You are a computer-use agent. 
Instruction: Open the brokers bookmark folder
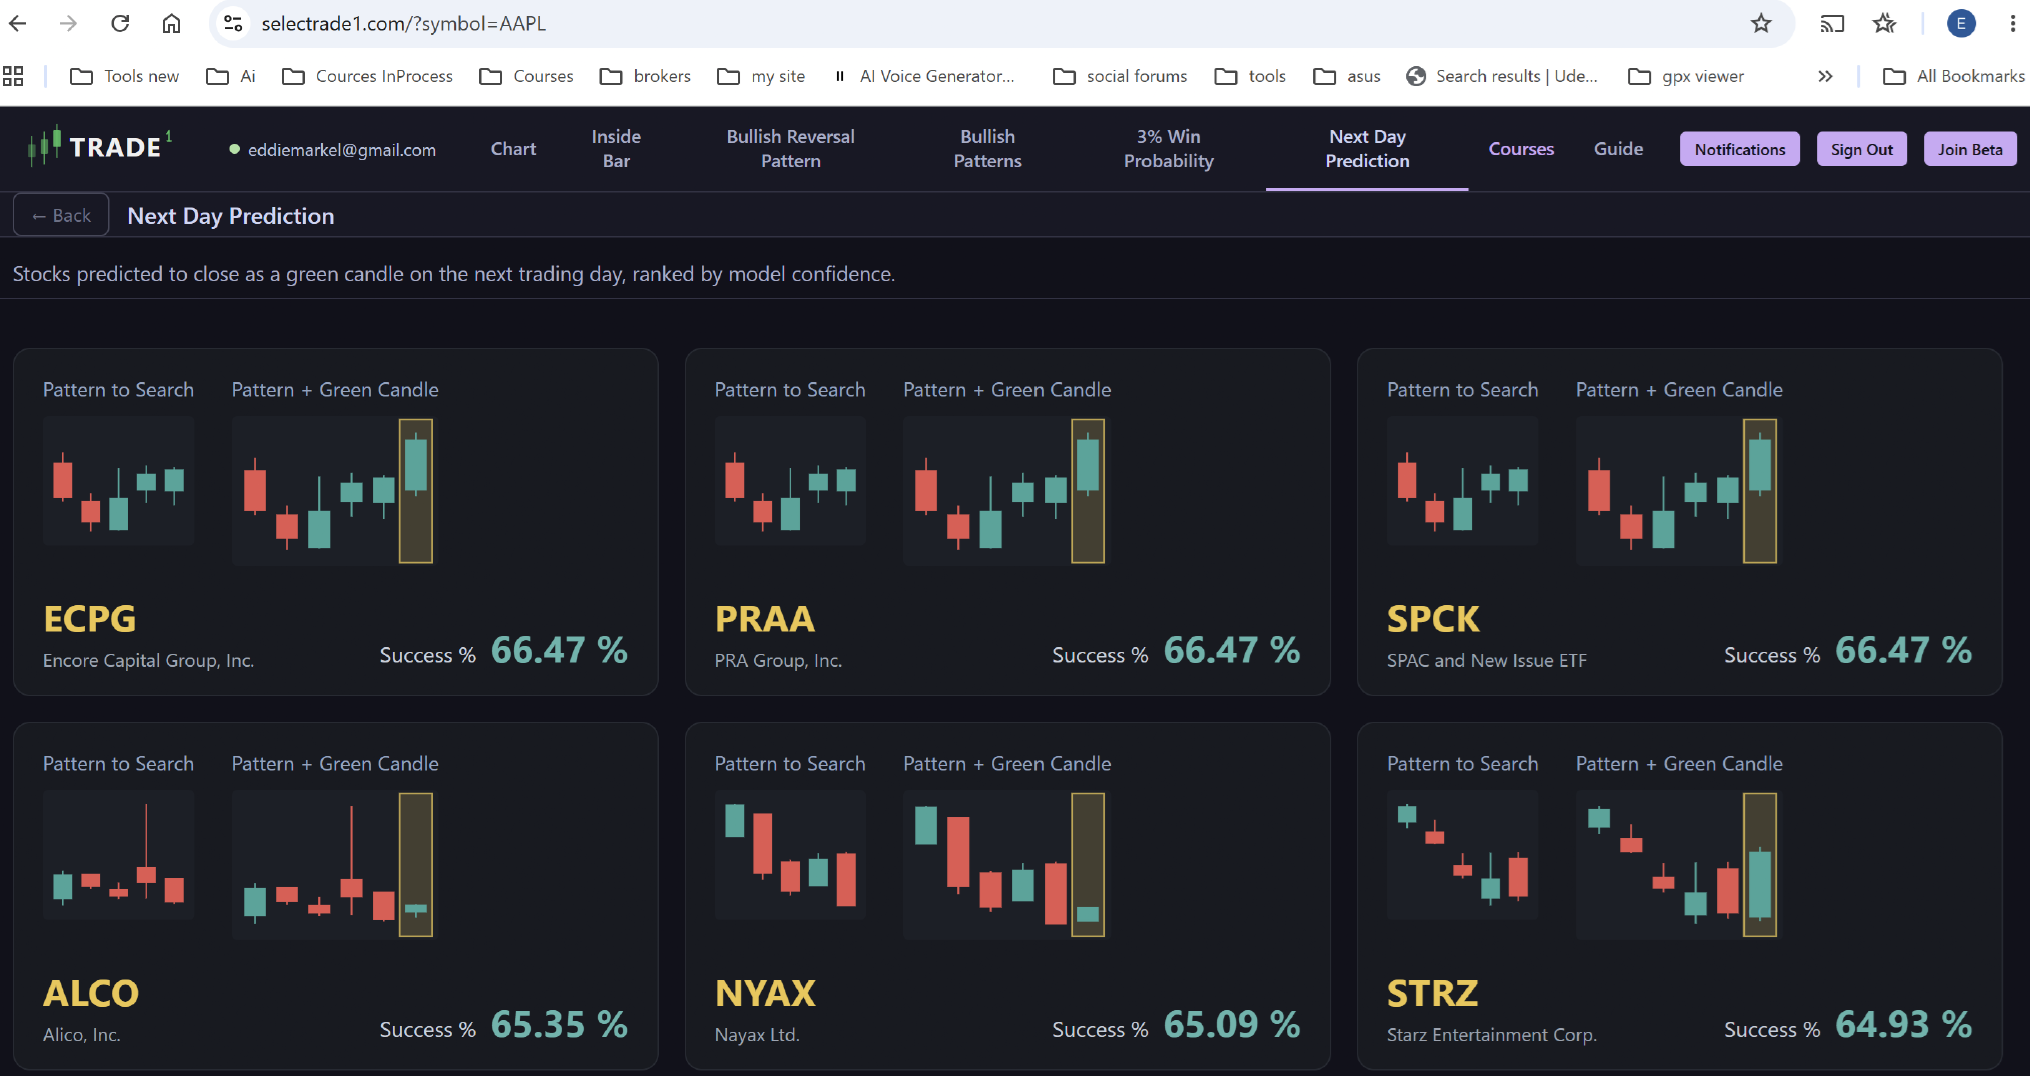(645, 76)
